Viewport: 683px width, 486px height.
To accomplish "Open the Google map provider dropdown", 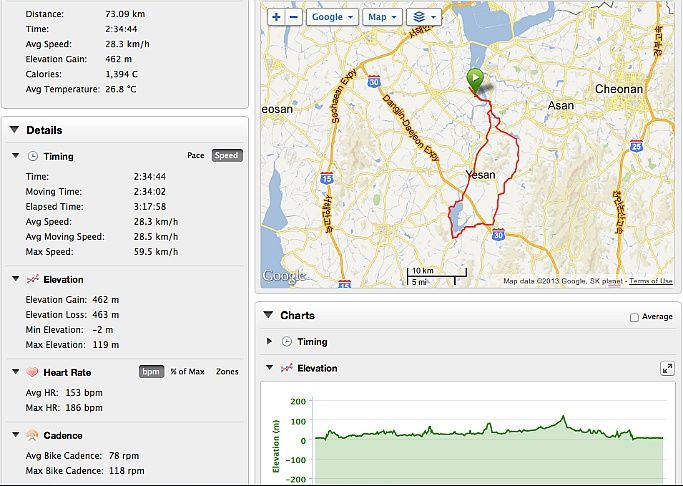I will pos(332,17).
